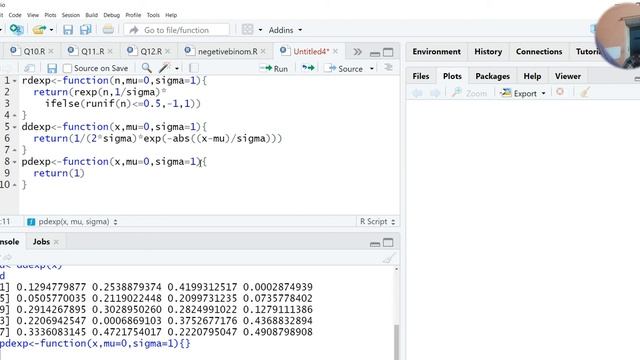Change file type via R Script selector

377,222
